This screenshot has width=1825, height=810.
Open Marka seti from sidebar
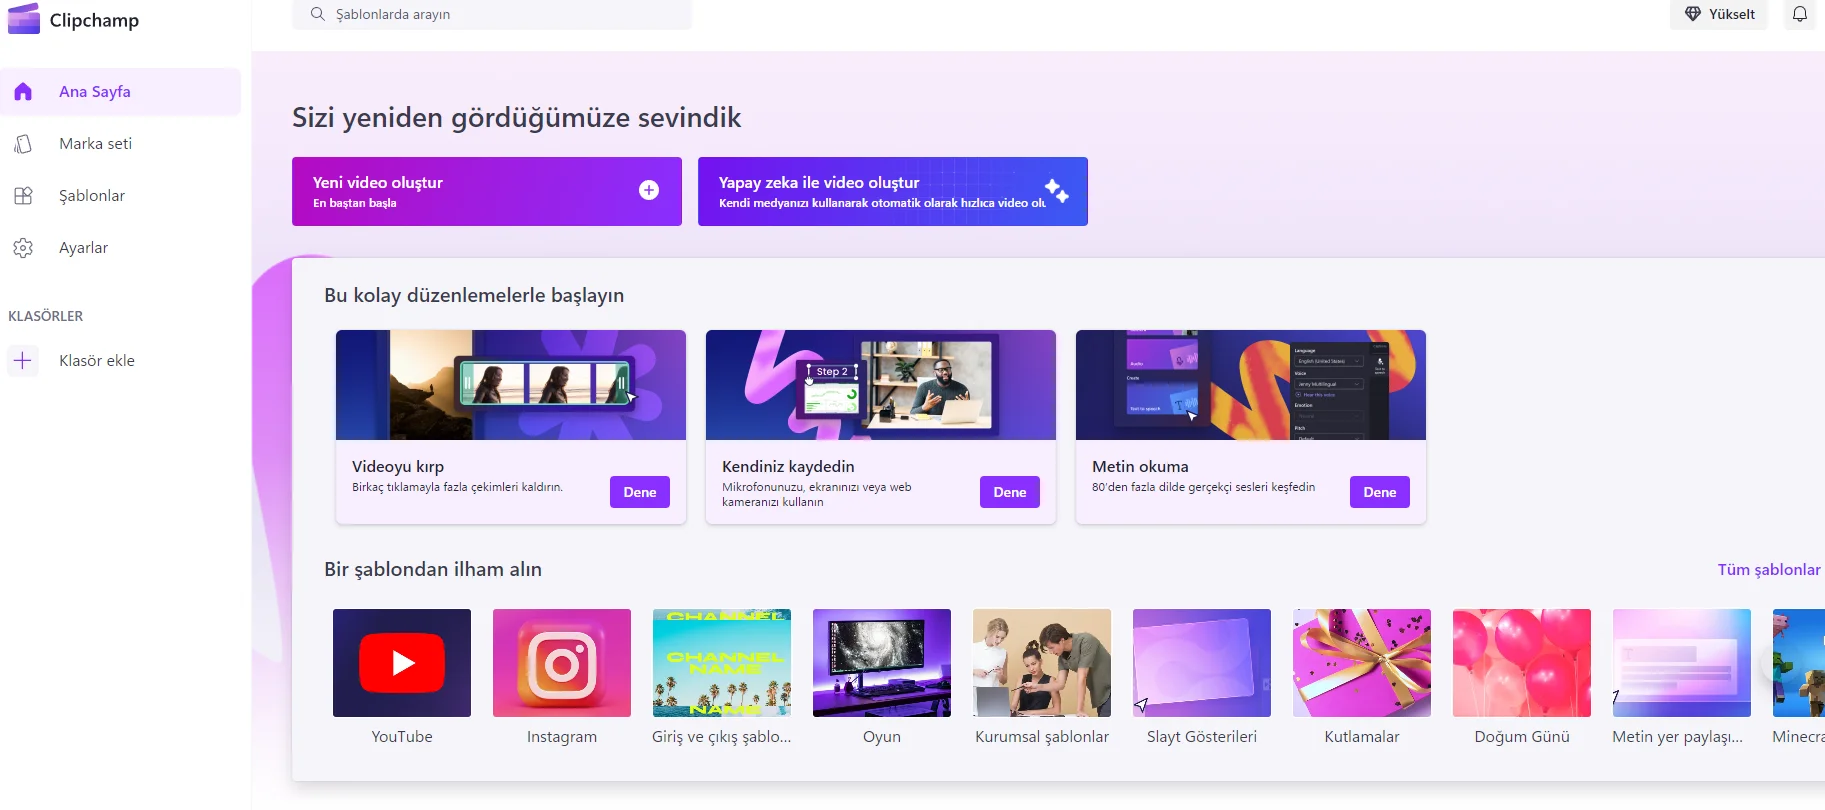pyautogui.click(x=121, y=144)
